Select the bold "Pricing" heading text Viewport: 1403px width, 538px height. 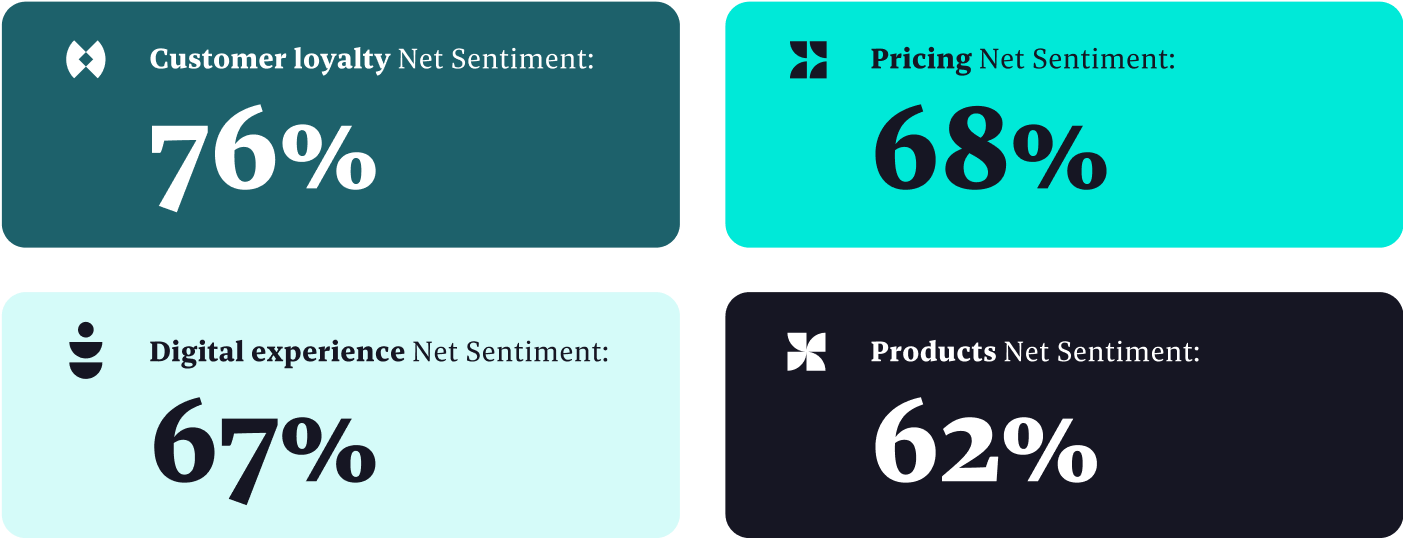920,60
